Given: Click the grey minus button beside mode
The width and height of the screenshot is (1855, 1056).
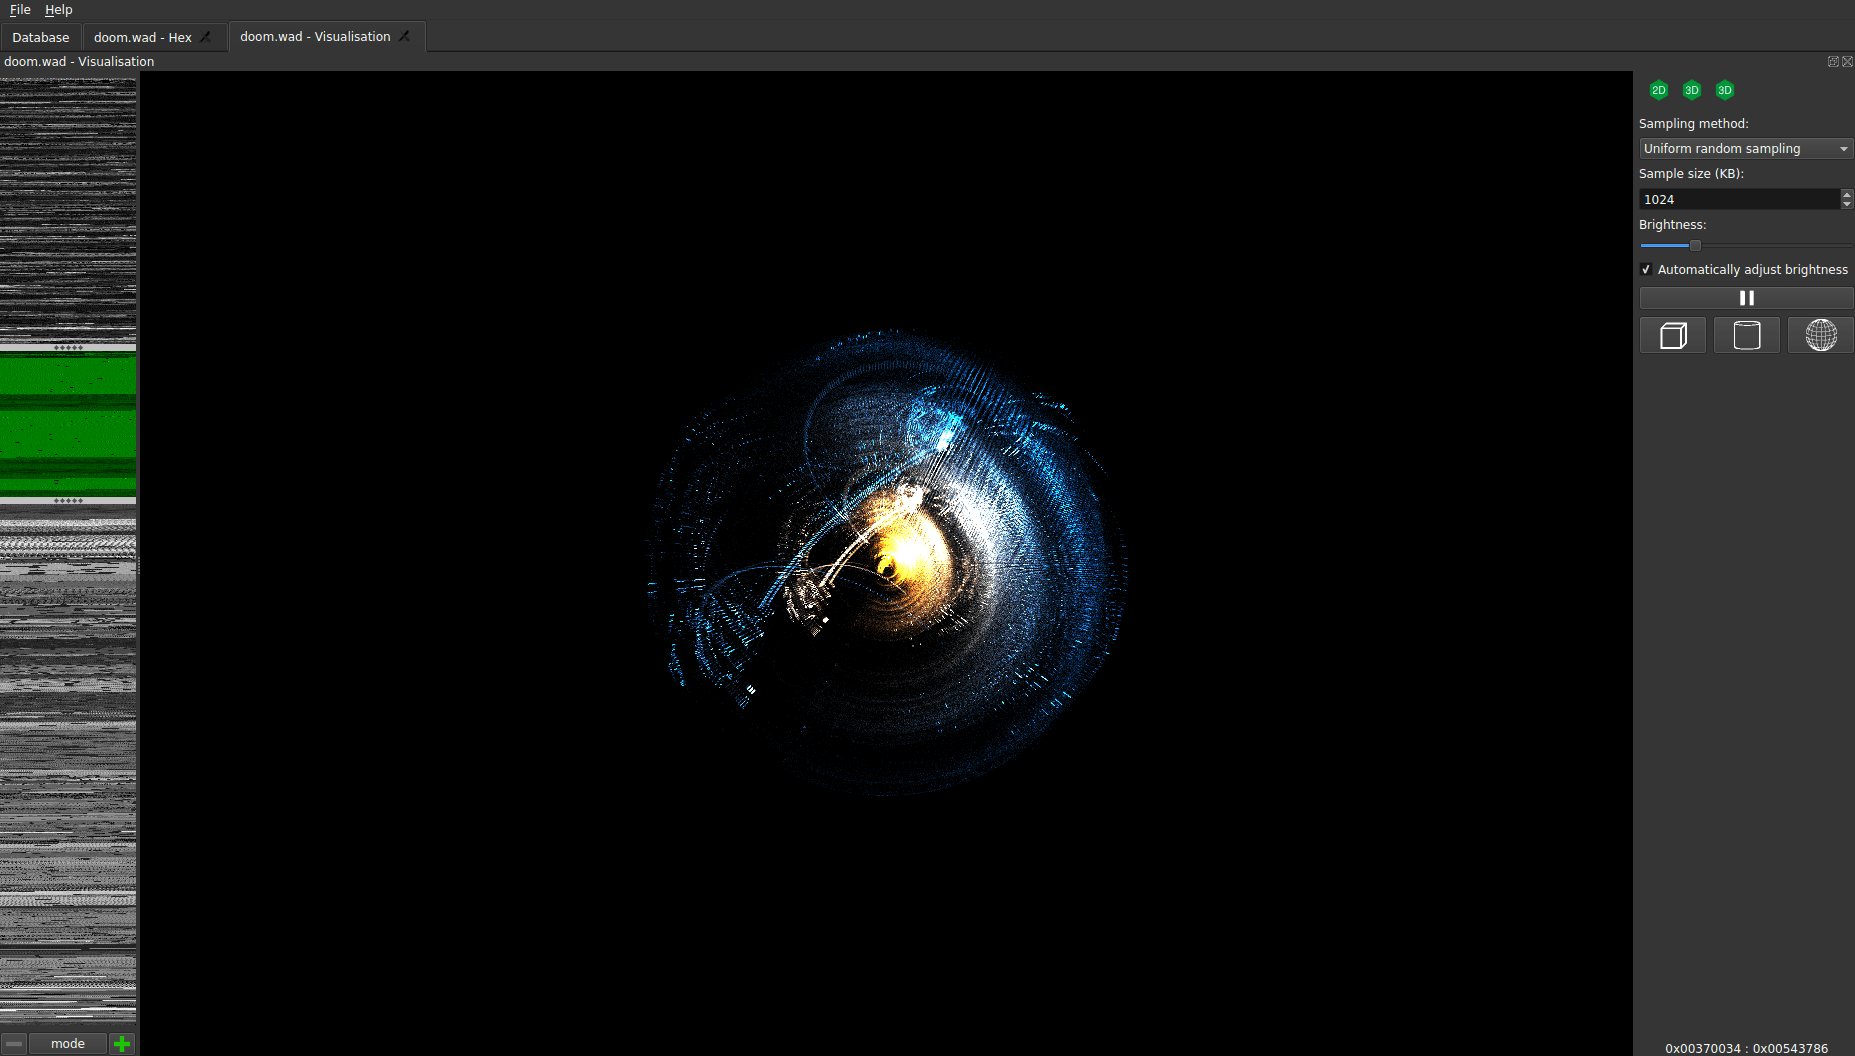Looking at the screenshot, I should click(14, 1044).
